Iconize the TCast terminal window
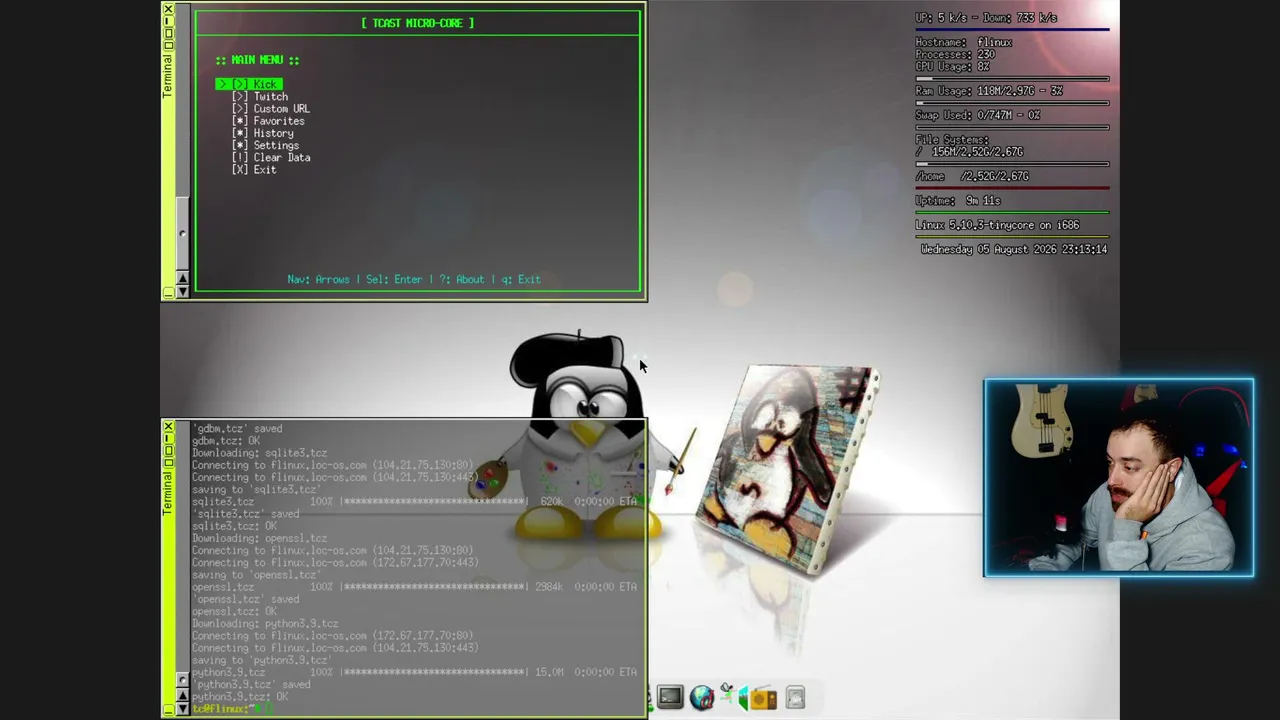The image size is (1280, 720). [168, 292]
